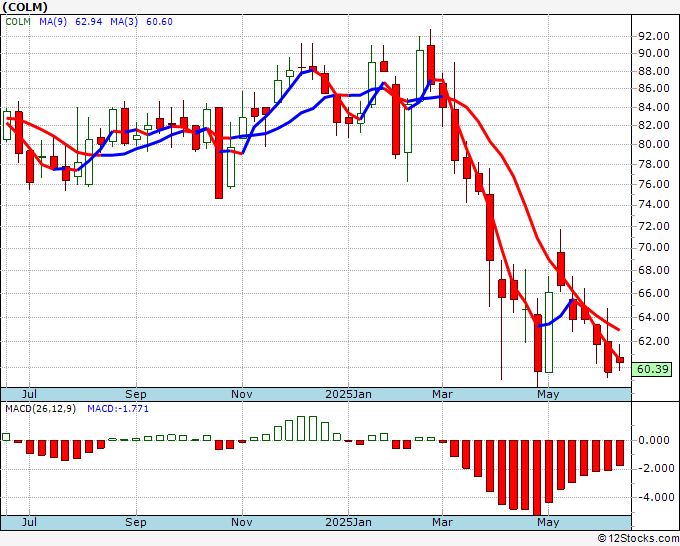Image resolution: width=680 pixels, height=546 pixels.
Task: Click the MACD:-1.771 value readout
Action: coord(118,409)
